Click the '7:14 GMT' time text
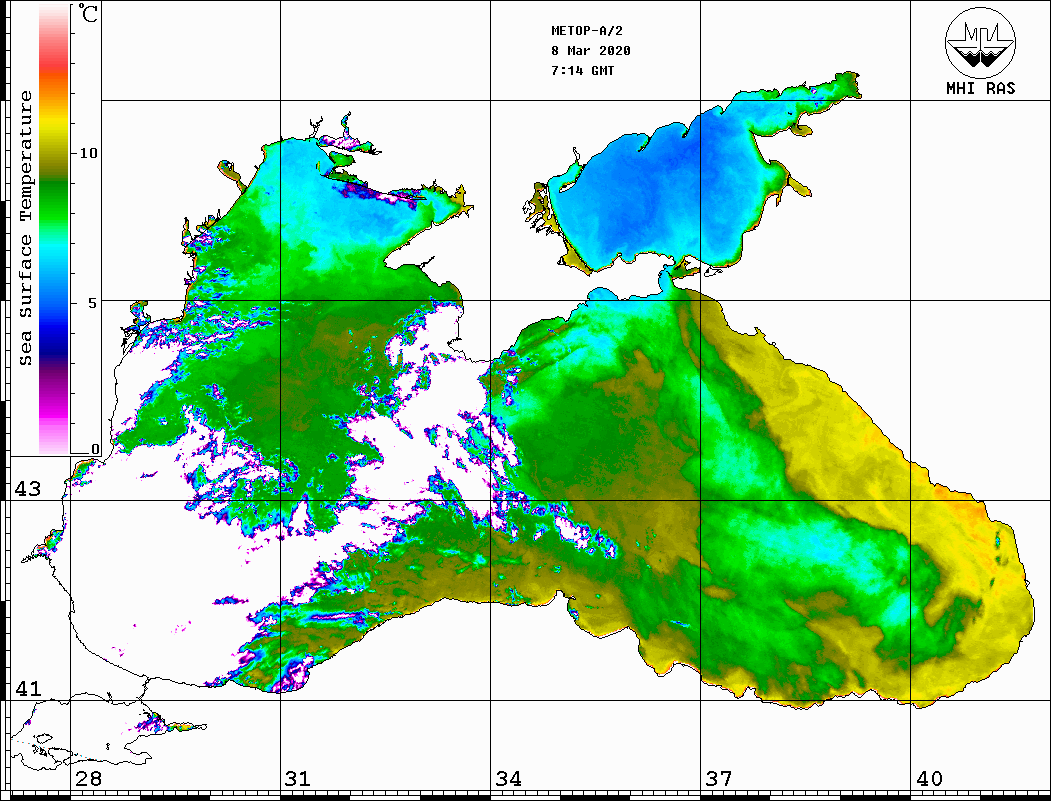 [582, 70]
